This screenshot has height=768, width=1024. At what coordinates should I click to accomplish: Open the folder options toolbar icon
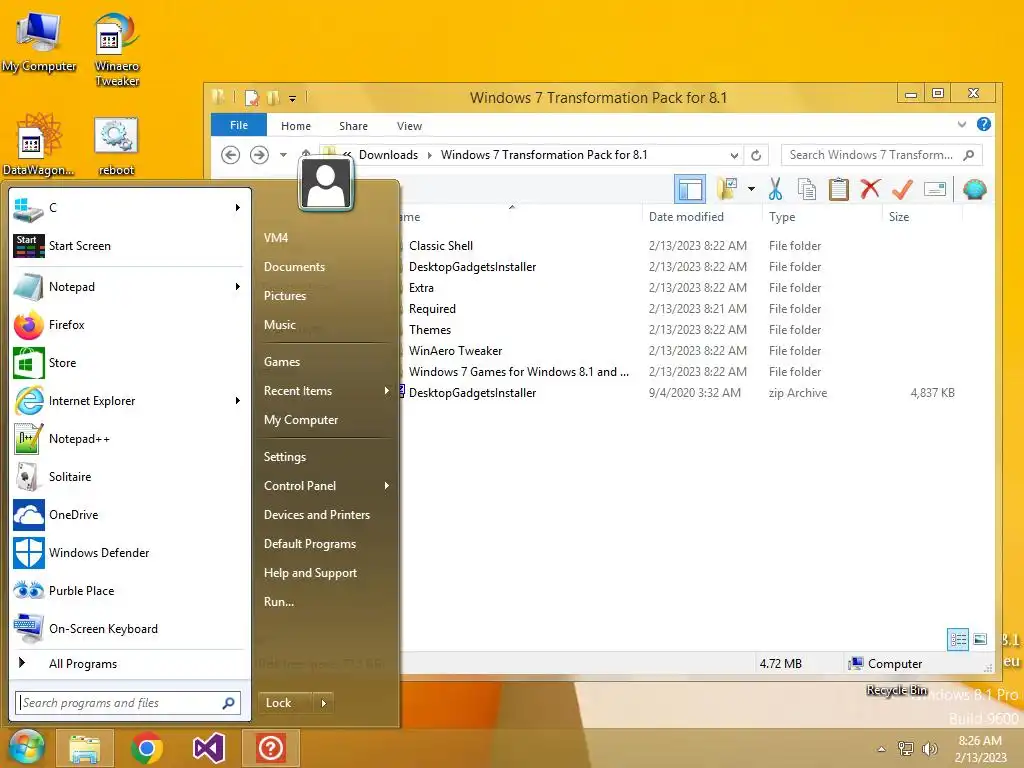(728, 189)
